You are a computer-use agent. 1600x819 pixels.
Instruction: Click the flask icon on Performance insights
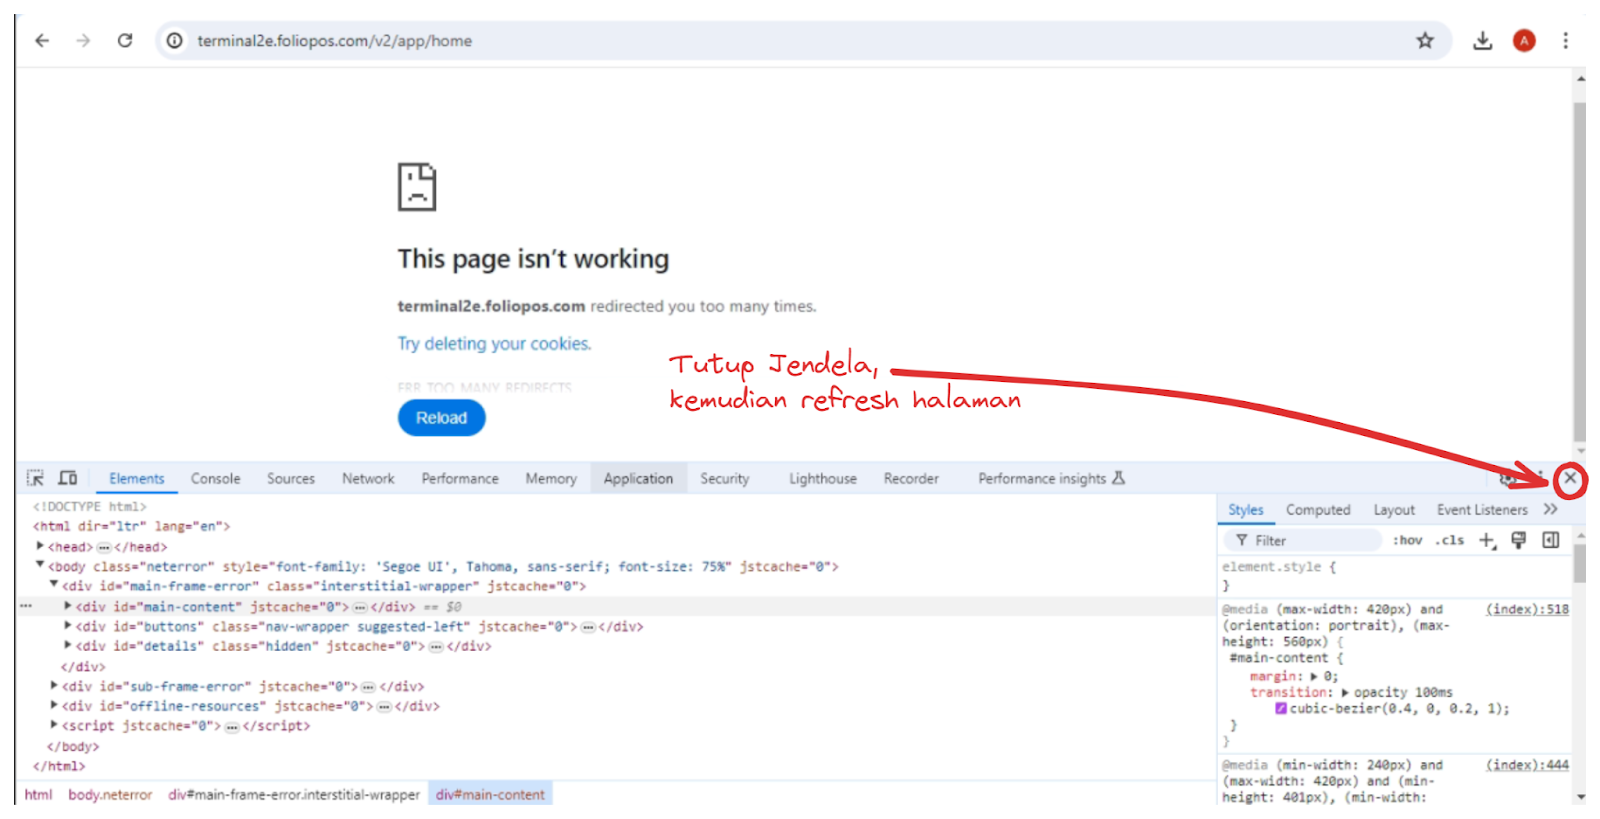pyautogui.click(x=1119, y=478)
